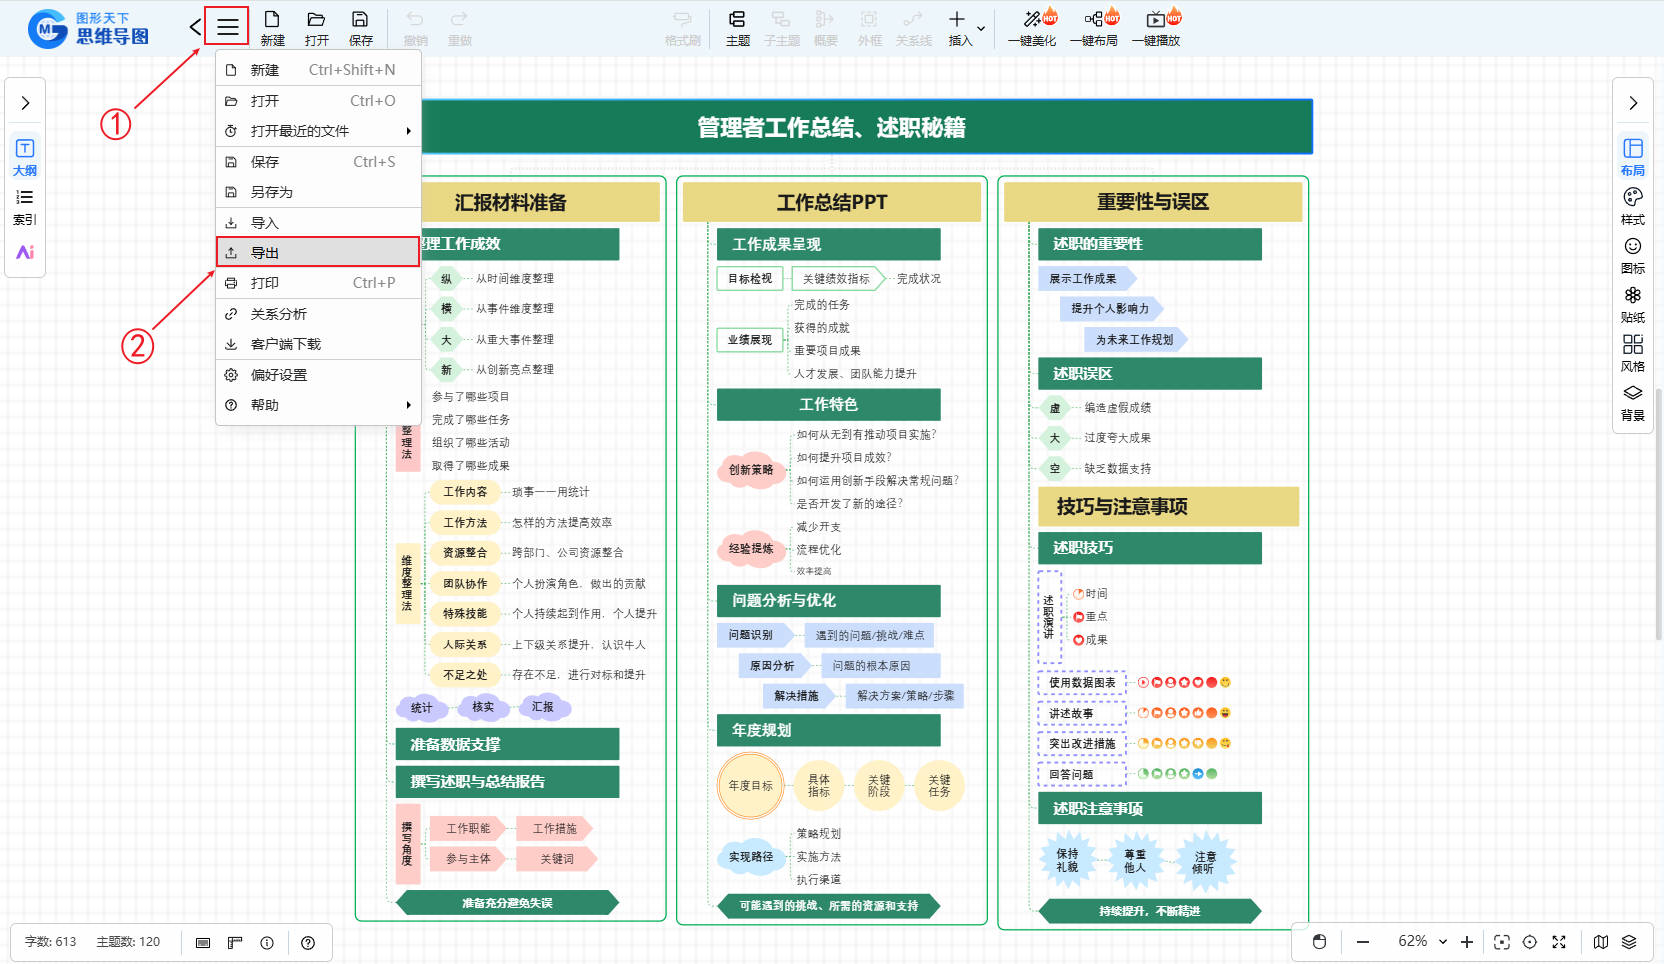Open the 样式 style panel

point(1632,205)
